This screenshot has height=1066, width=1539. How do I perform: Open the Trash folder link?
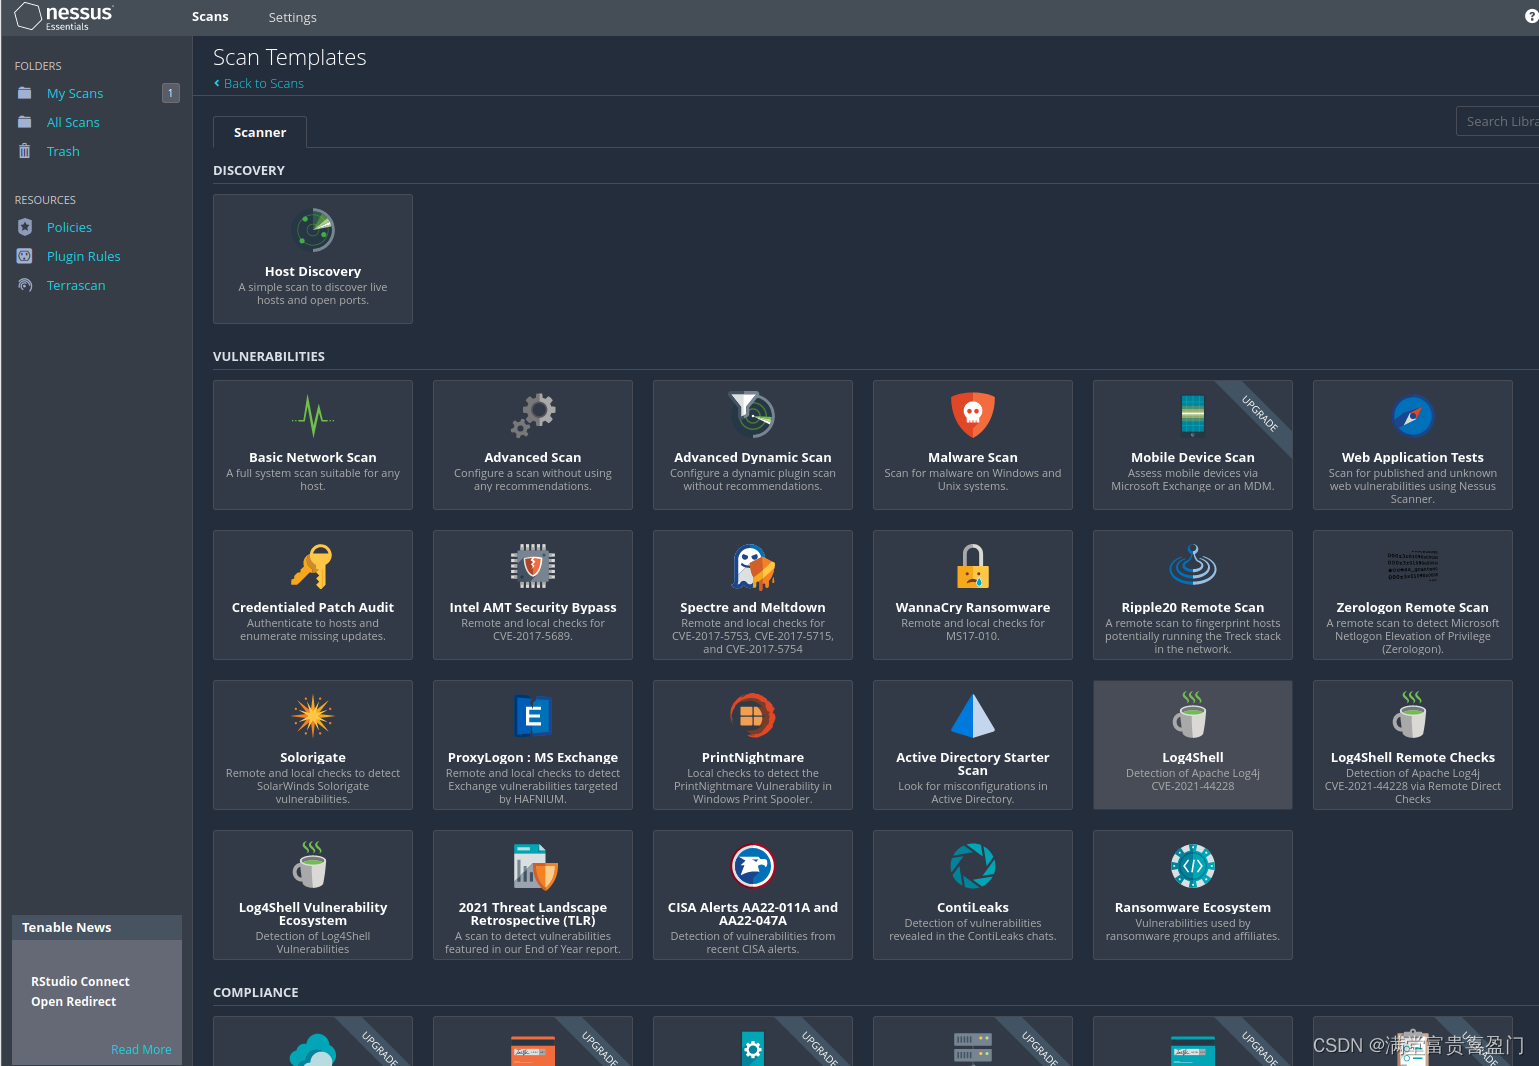tap(63, 151)
